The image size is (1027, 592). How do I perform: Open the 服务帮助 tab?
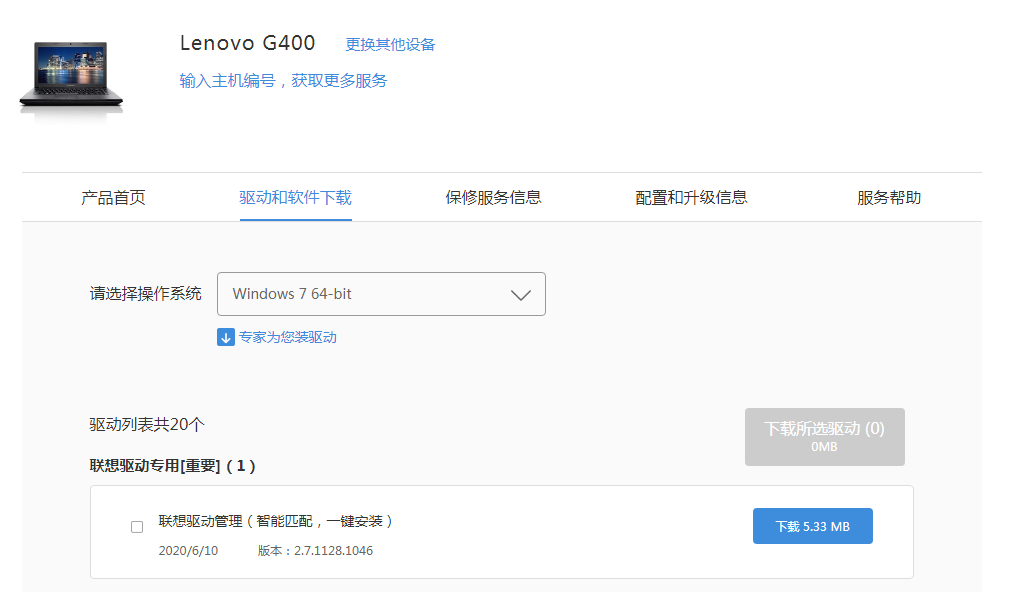(x=889, y=198)
